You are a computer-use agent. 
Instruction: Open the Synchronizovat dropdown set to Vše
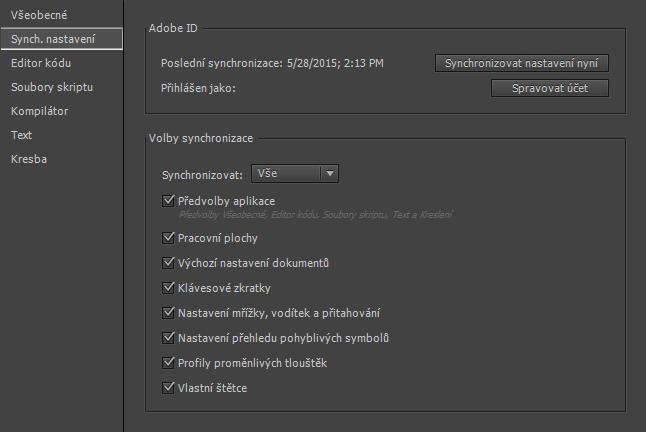pos(285,173)
